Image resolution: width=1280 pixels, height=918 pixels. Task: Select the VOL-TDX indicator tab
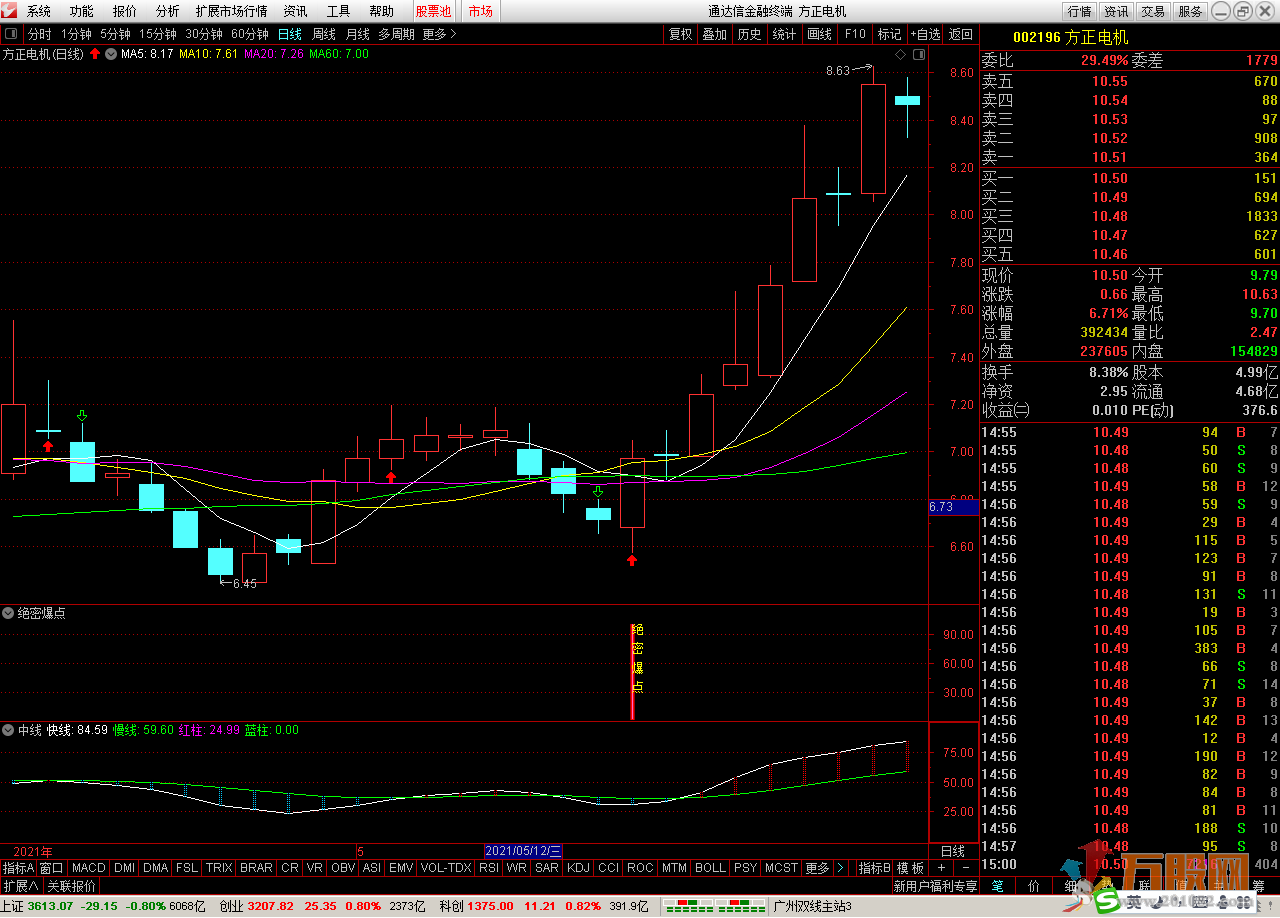click(x=446, y=868)
